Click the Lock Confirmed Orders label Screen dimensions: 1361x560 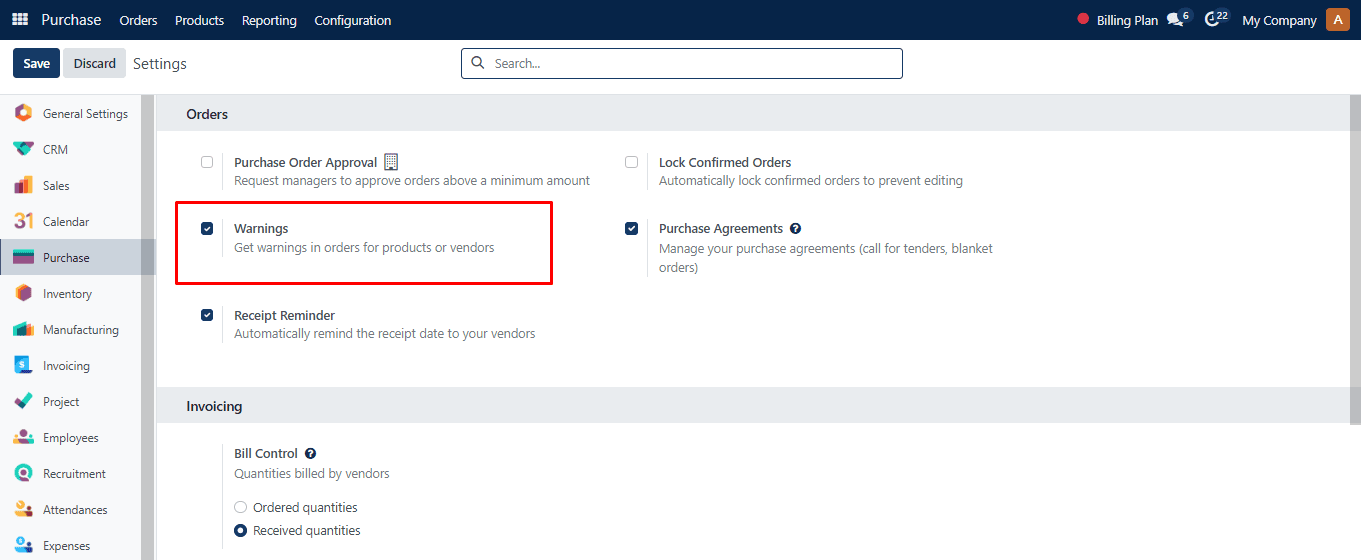tap(725, 162)
